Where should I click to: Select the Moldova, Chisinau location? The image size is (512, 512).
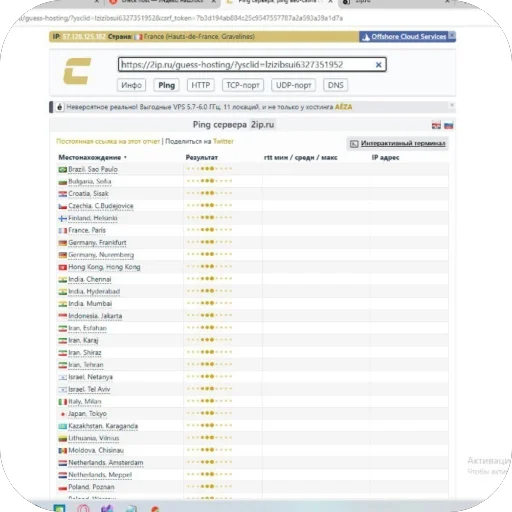(x=96, y=450)
